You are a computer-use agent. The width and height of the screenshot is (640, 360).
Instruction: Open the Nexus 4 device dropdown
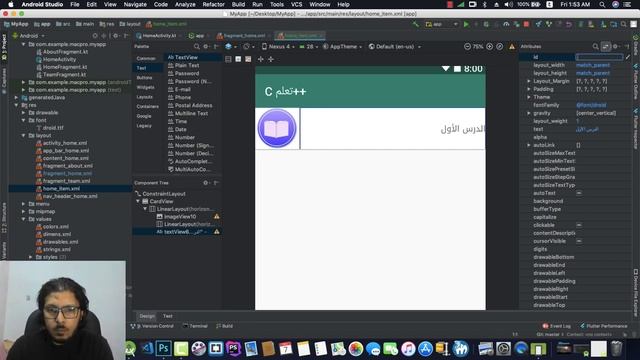coord(278,47)
